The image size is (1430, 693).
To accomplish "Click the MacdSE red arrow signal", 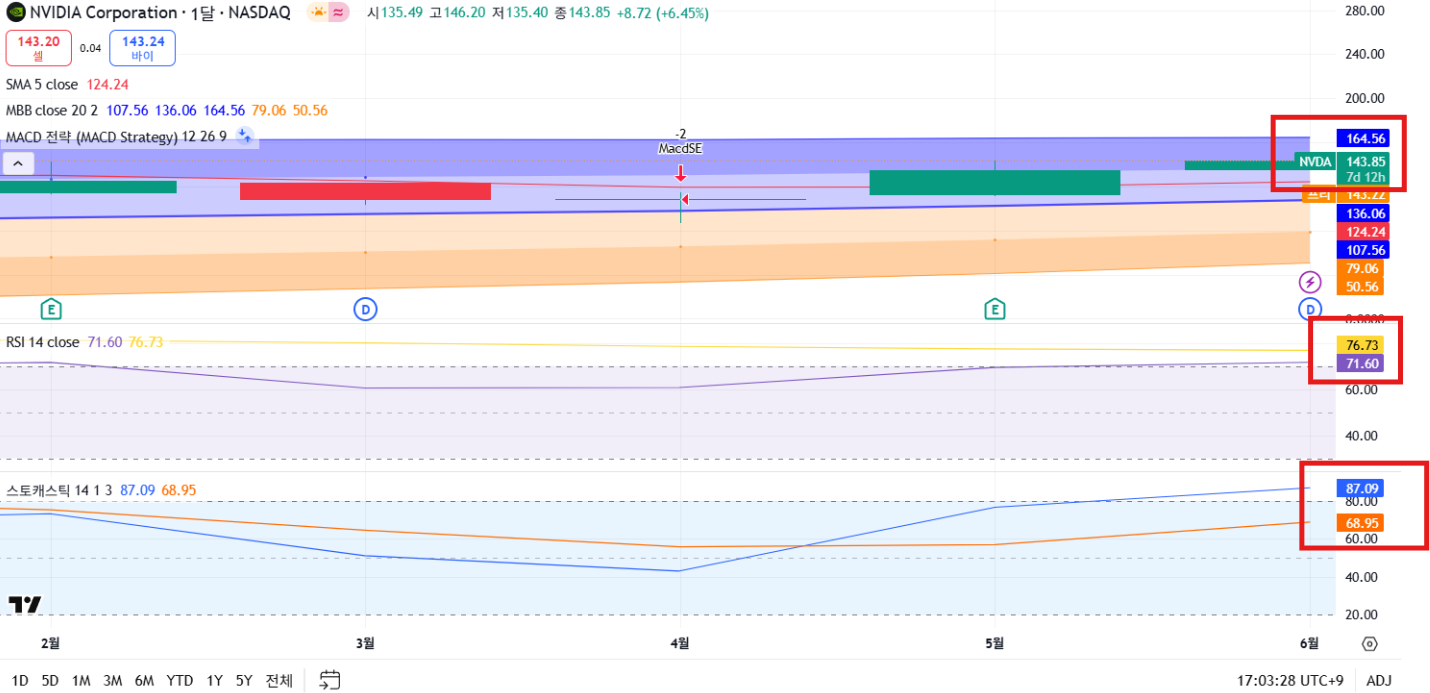I will coord(680,172).
